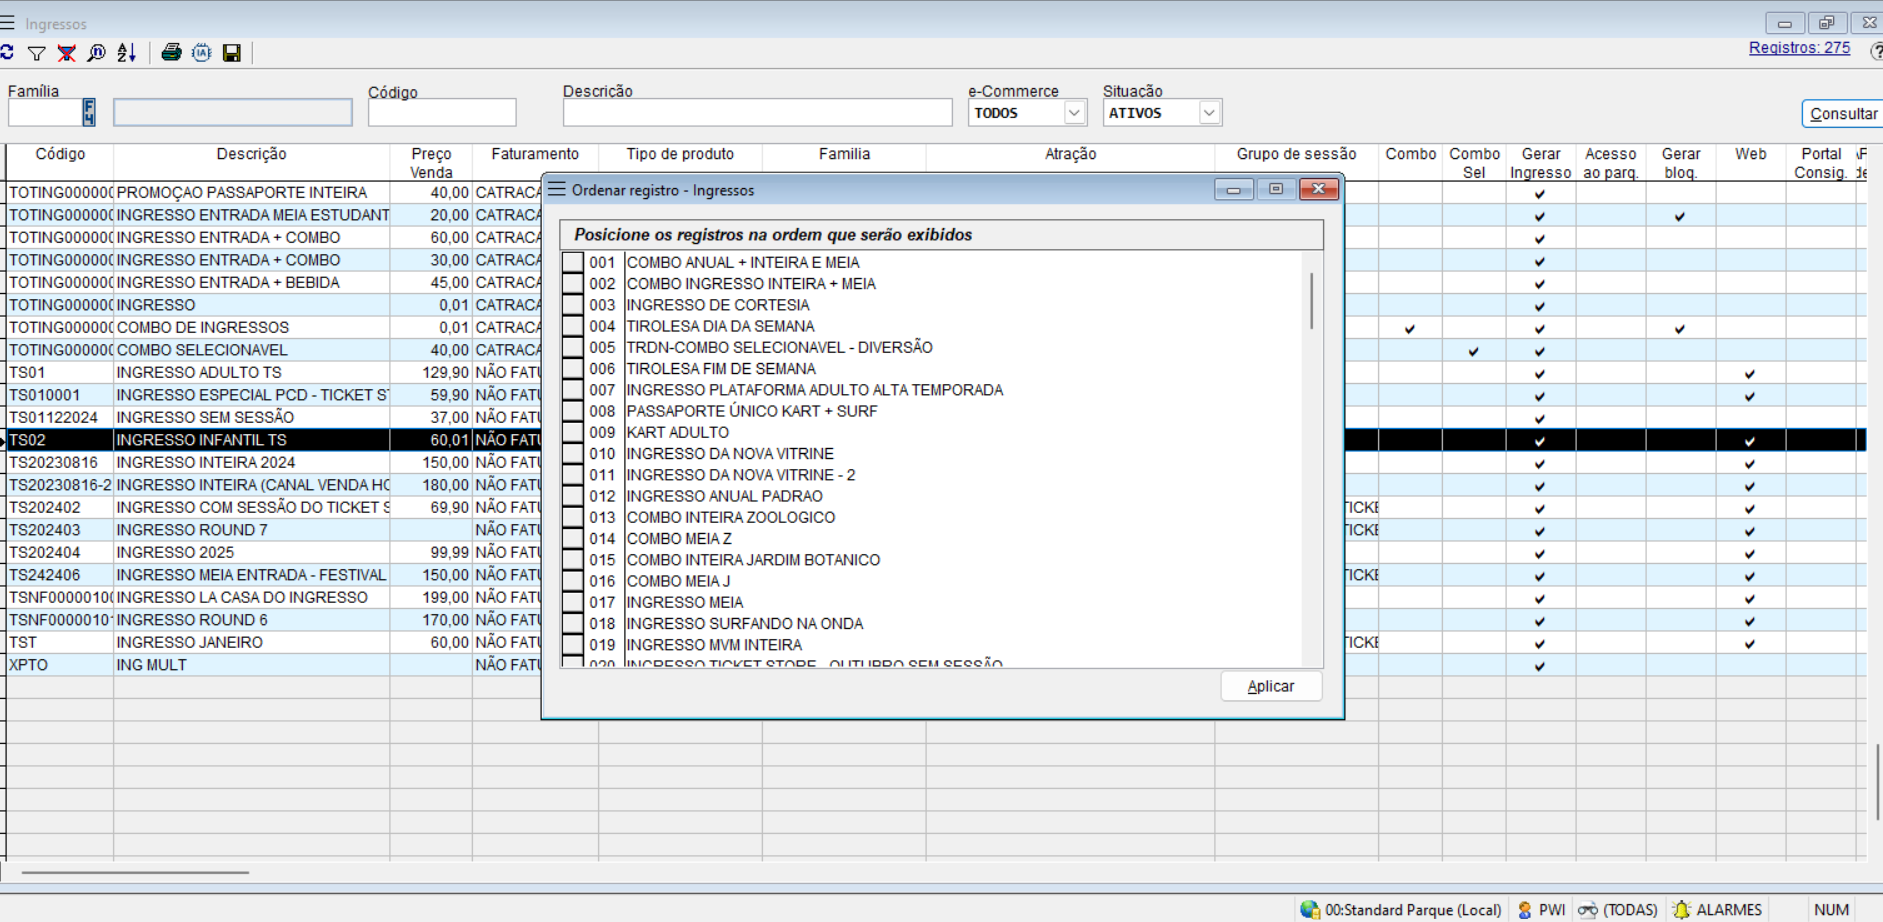Print the list with the printer icon
The width and height of the screenshot is (1883, 922).
(171, 53)
